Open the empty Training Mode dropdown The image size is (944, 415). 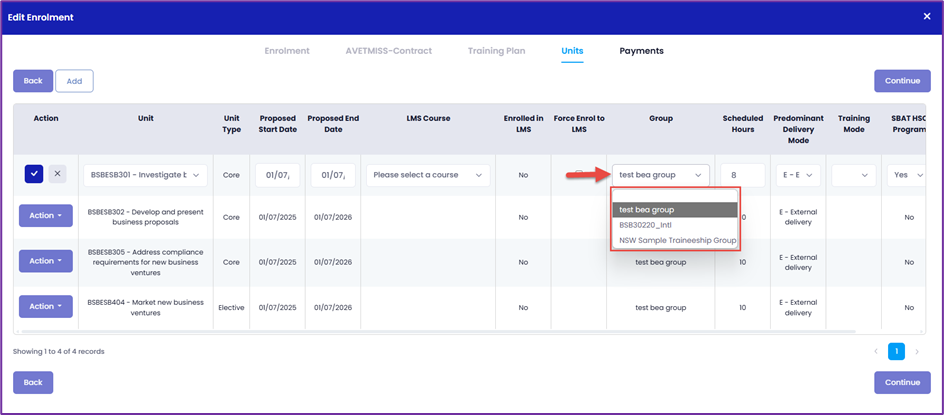[x=854, y=175]
